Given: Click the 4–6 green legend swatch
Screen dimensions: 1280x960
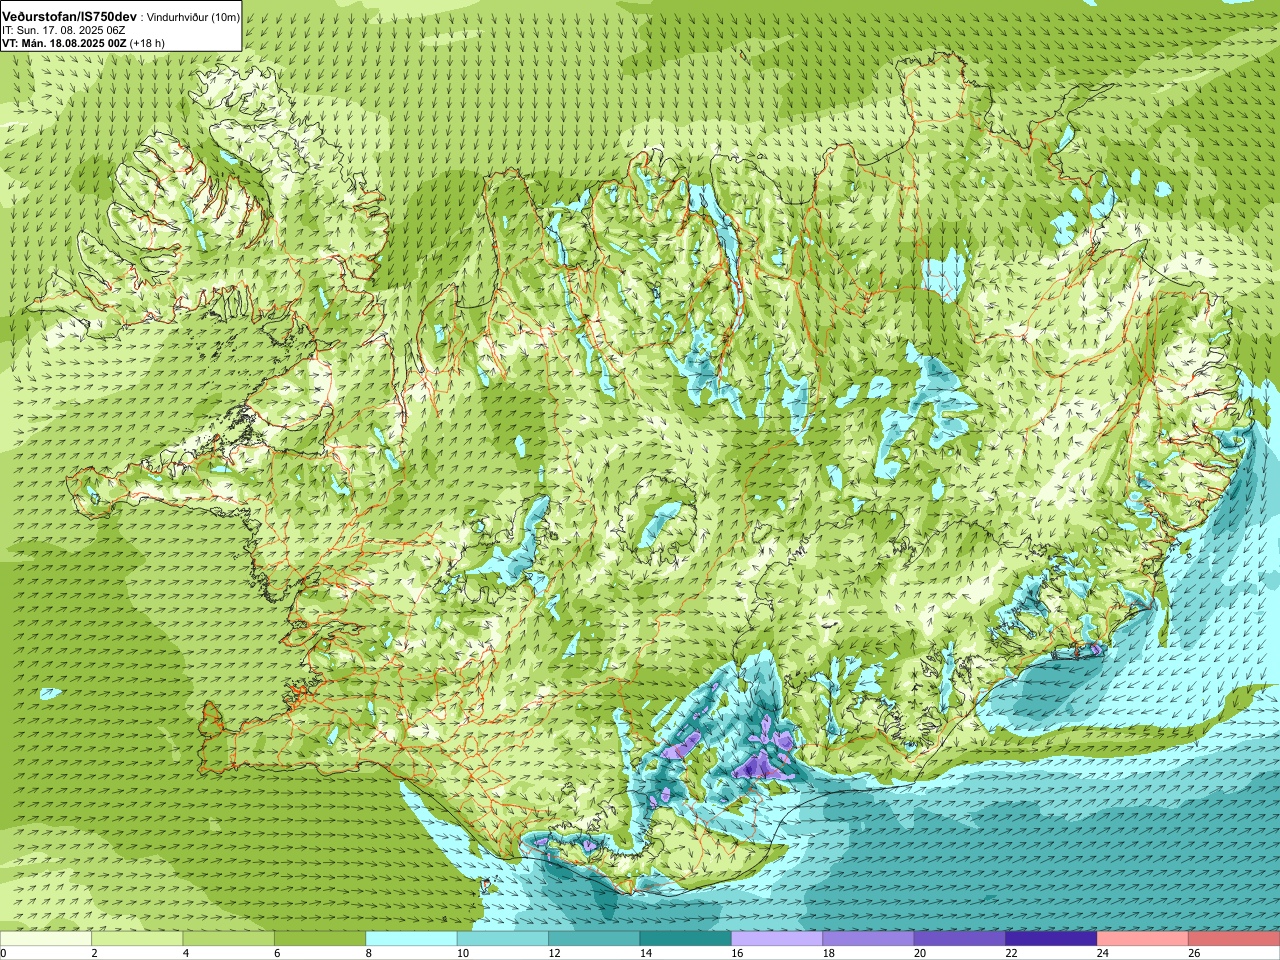Looking at the screenshot, I should pyautogui.click(x=229, y=939).
